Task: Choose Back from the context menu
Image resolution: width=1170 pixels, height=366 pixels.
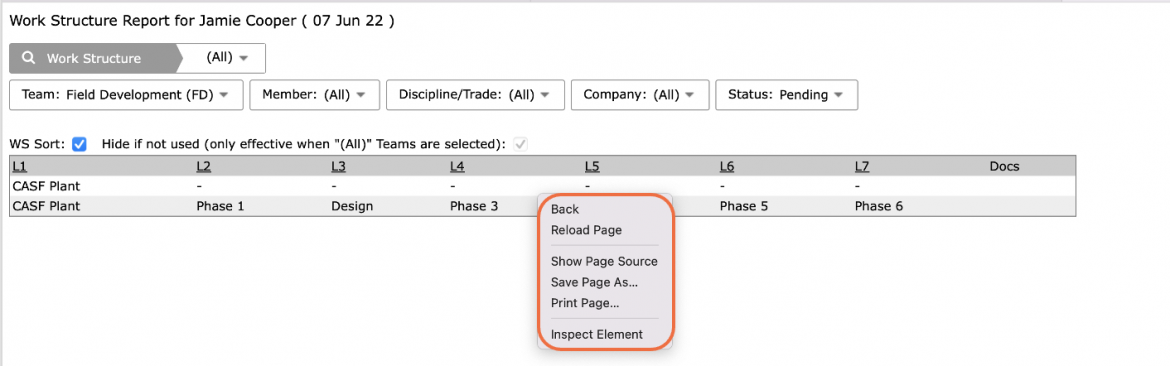Action: [565, 209]
